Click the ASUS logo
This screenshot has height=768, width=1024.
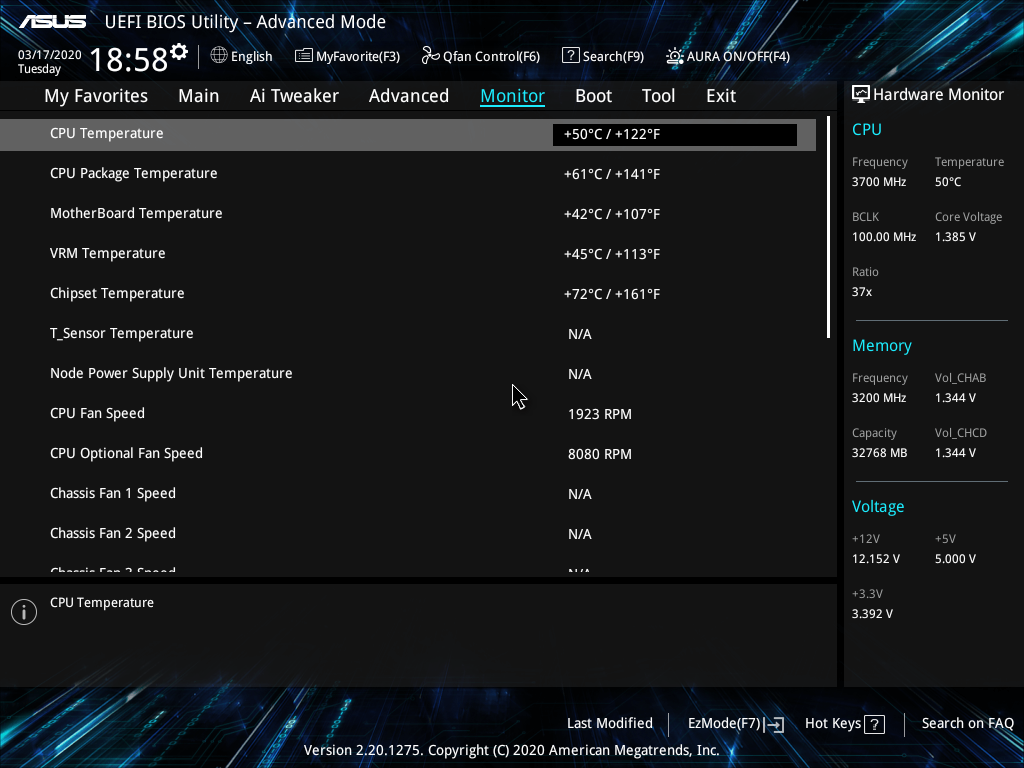(52, 22)
